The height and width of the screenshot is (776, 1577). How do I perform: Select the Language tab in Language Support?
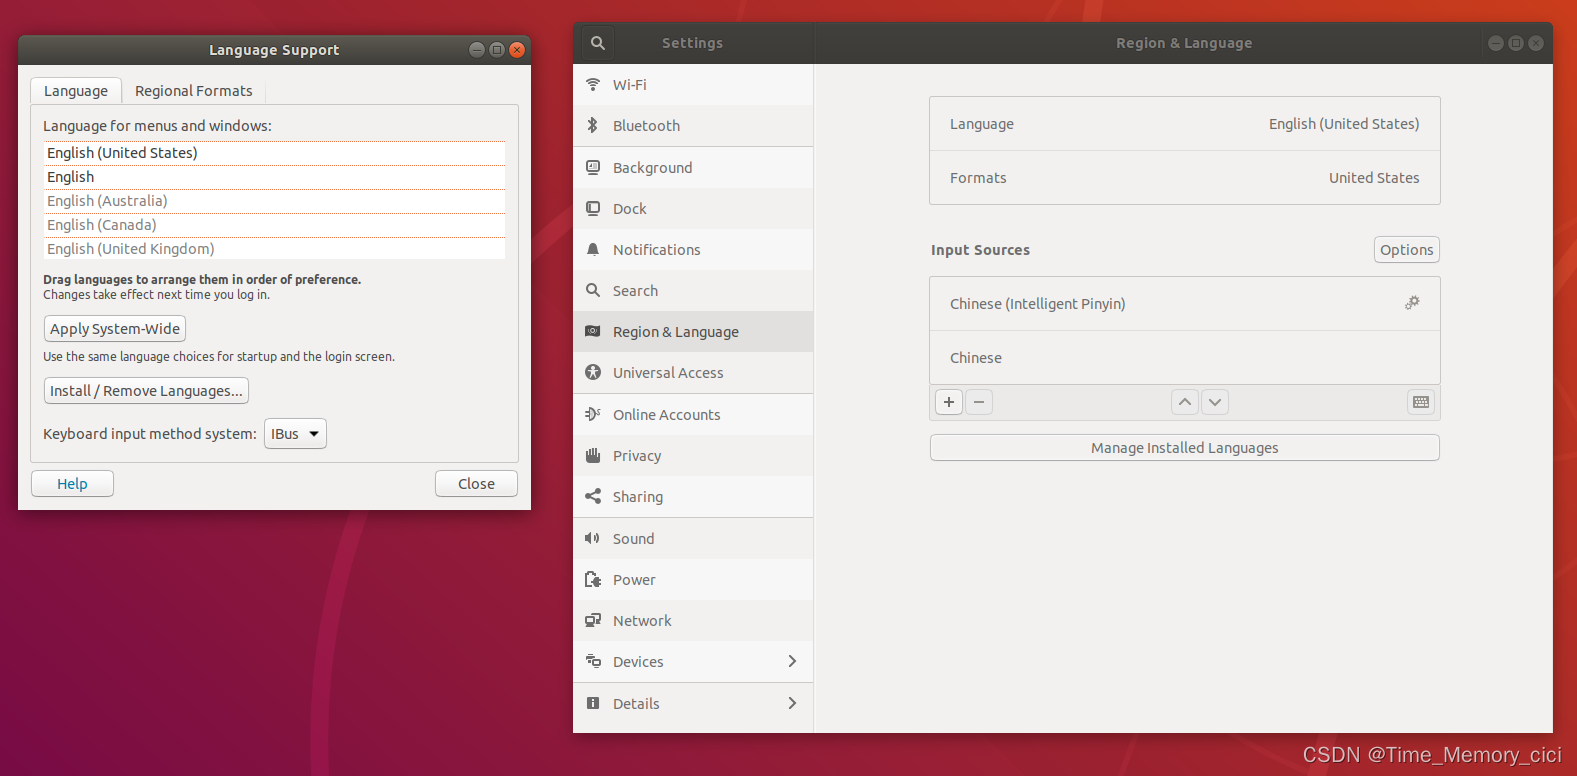(76, 91)
